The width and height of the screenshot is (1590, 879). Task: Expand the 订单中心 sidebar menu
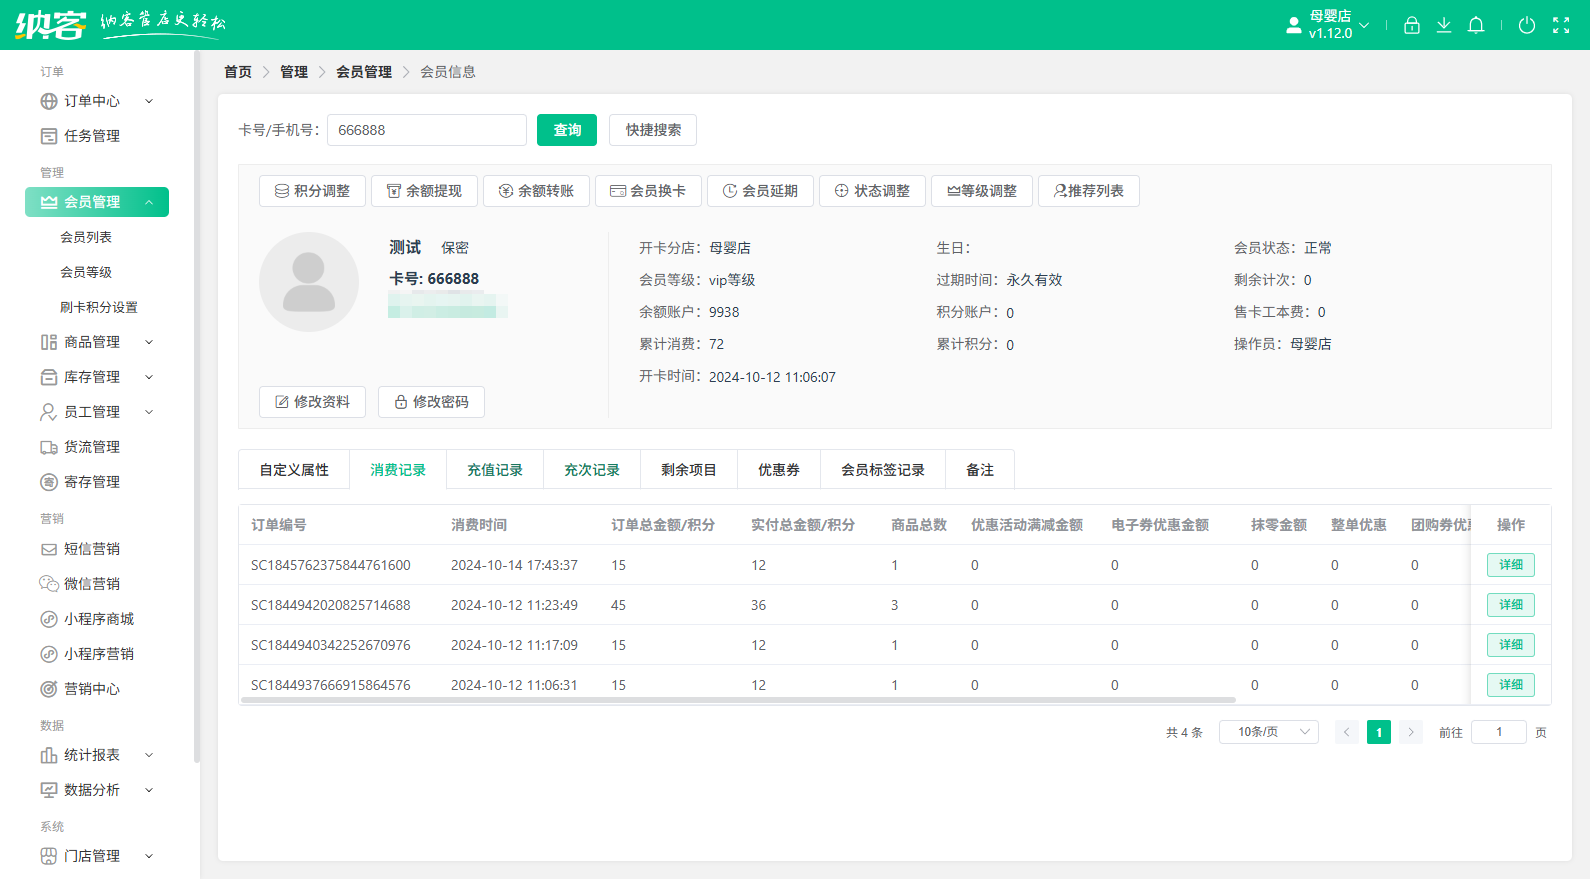click(x=96, y=101)
